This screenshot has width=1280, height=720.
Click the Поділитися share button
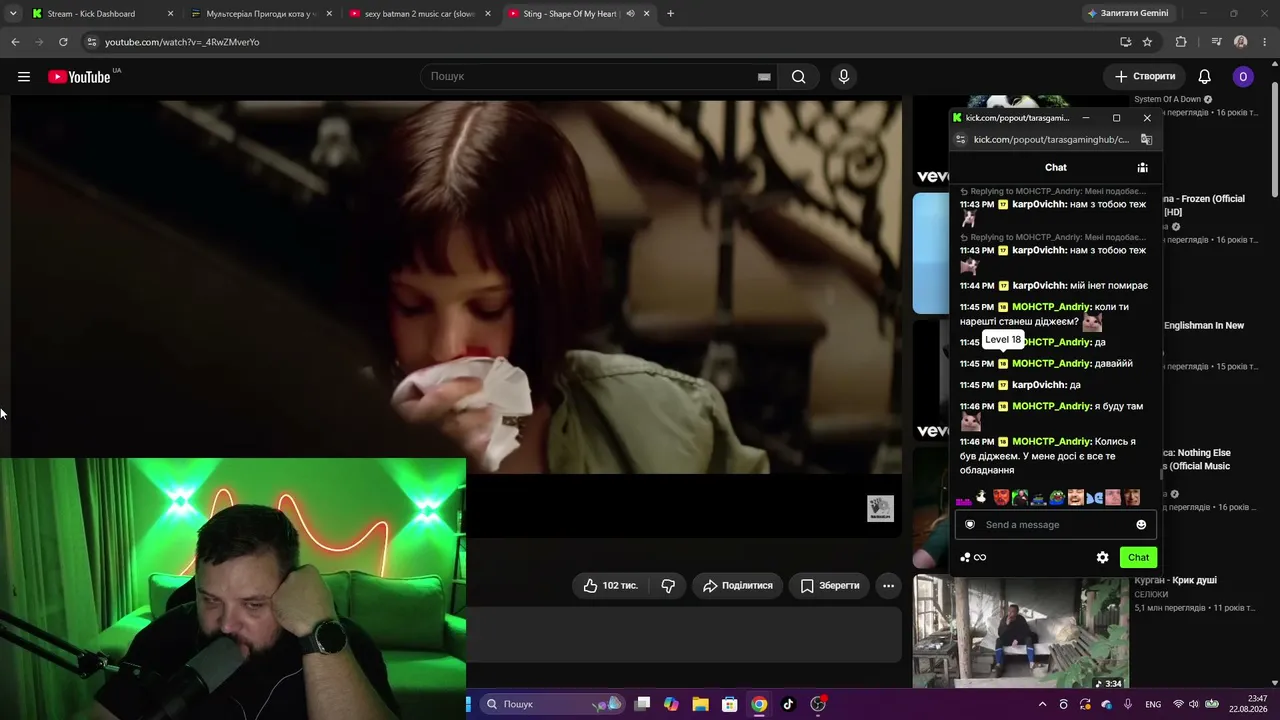pos(738,586)
